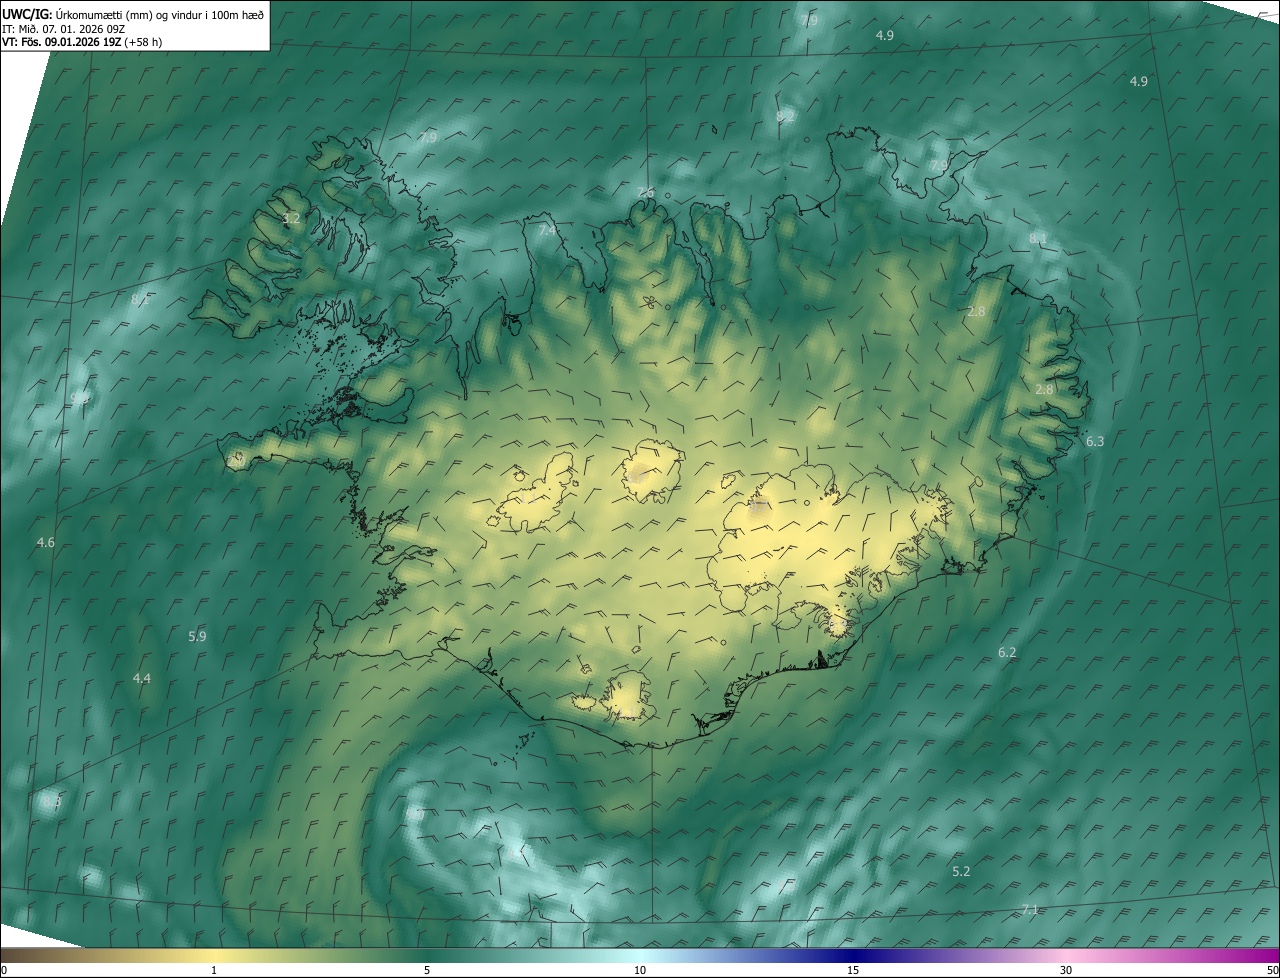
Task: Select the valid time line "VT: Fös. 09.01.2026 19Z"
Action: click(x=62, y=42)
